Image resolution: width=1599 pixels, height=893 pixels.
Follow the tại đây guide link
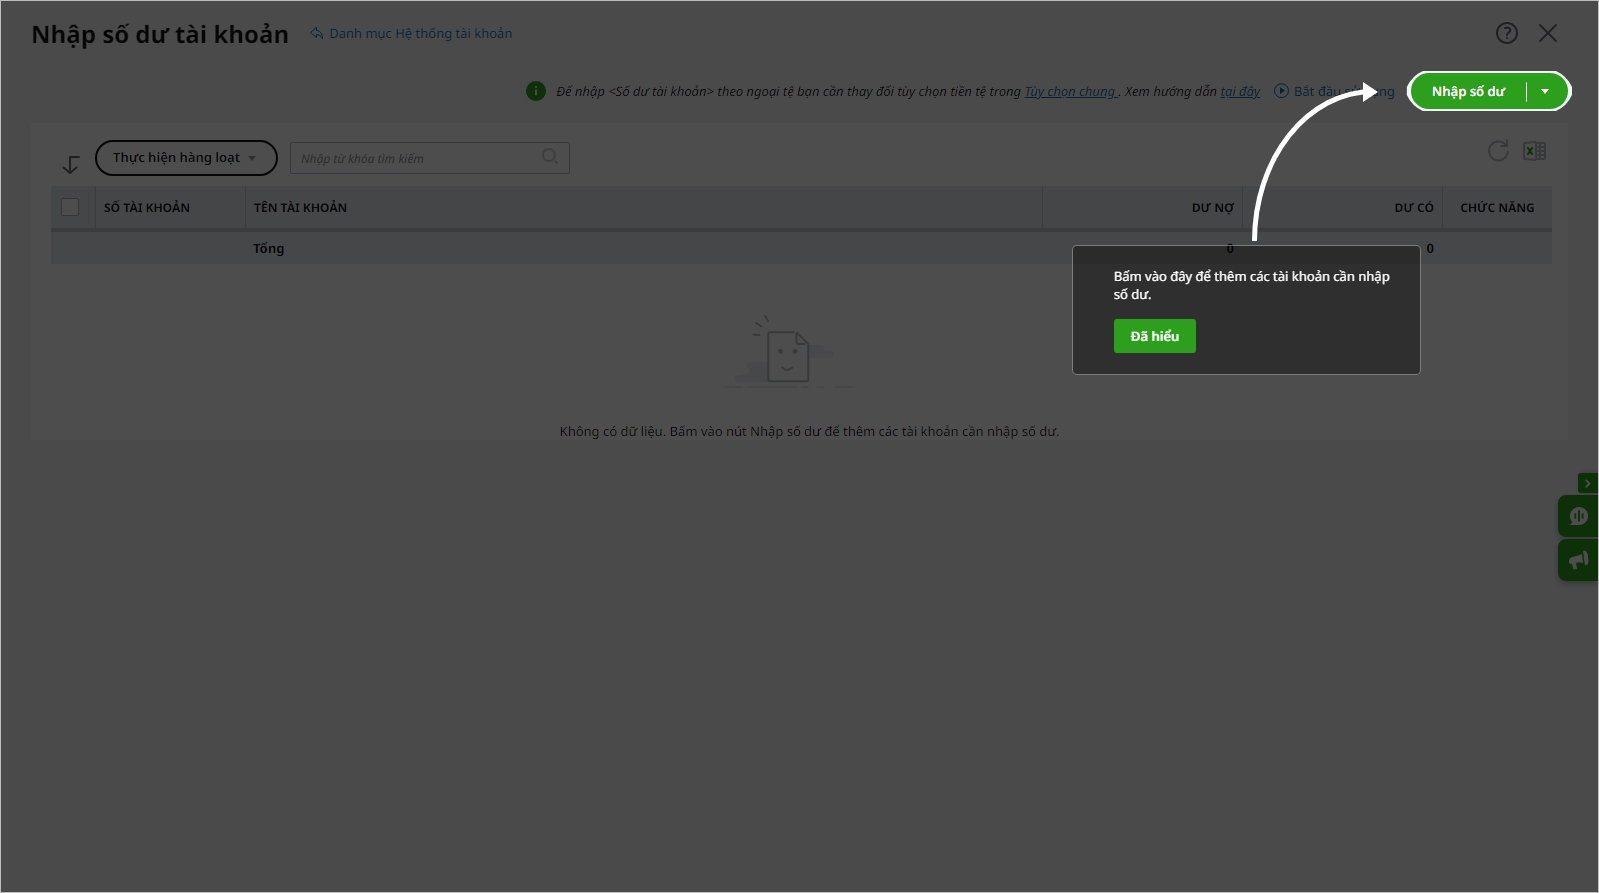(x=1240, y=91)
